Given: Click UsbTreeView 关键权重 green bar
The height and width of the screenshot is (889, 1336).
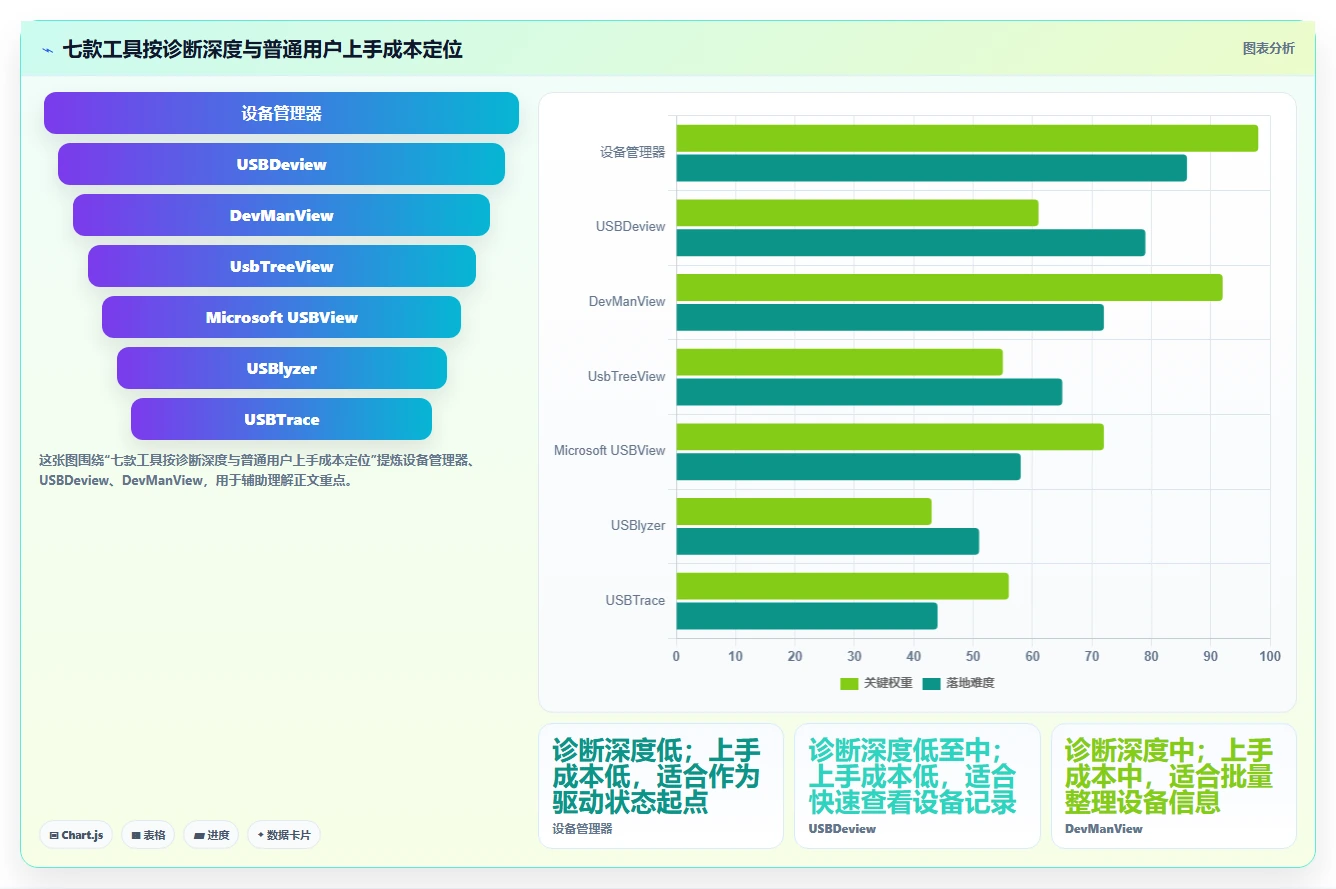Looking at the screenshot, I should [x=840, y=362].
